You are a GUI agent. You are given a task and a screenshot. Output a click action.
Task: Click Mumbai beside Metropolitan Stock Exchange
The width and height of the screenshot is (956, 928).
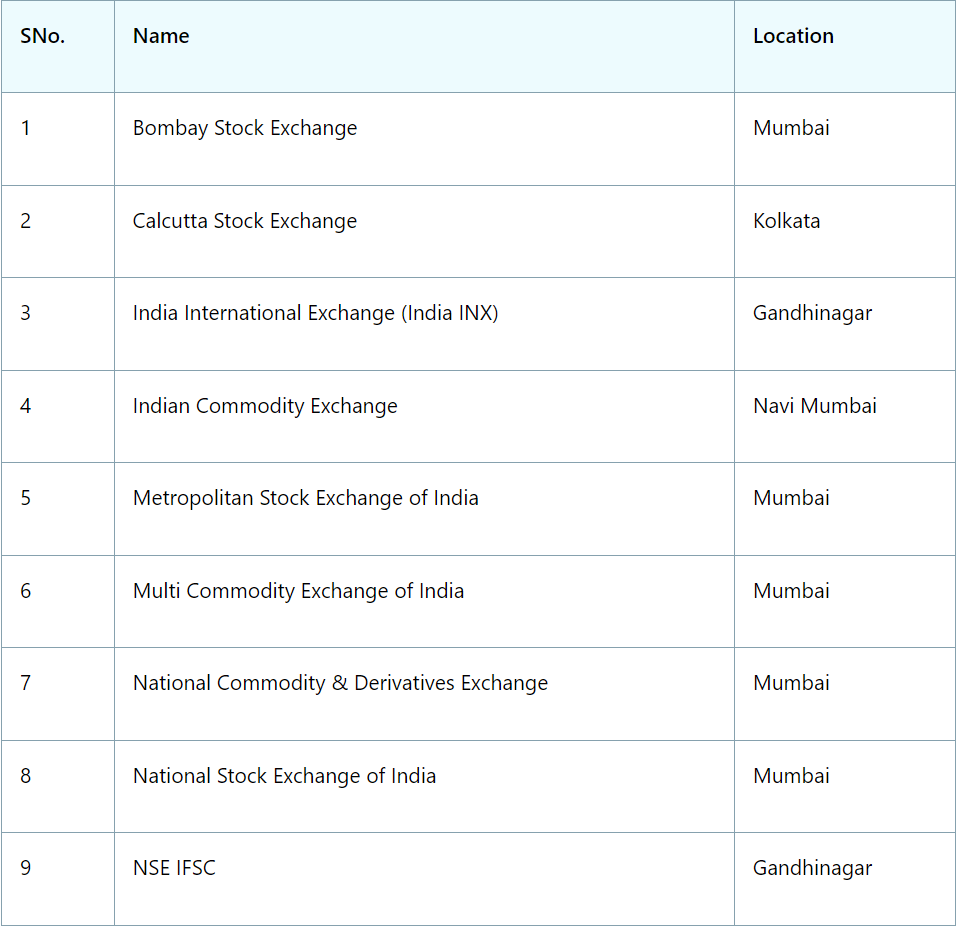click(791, 498)
